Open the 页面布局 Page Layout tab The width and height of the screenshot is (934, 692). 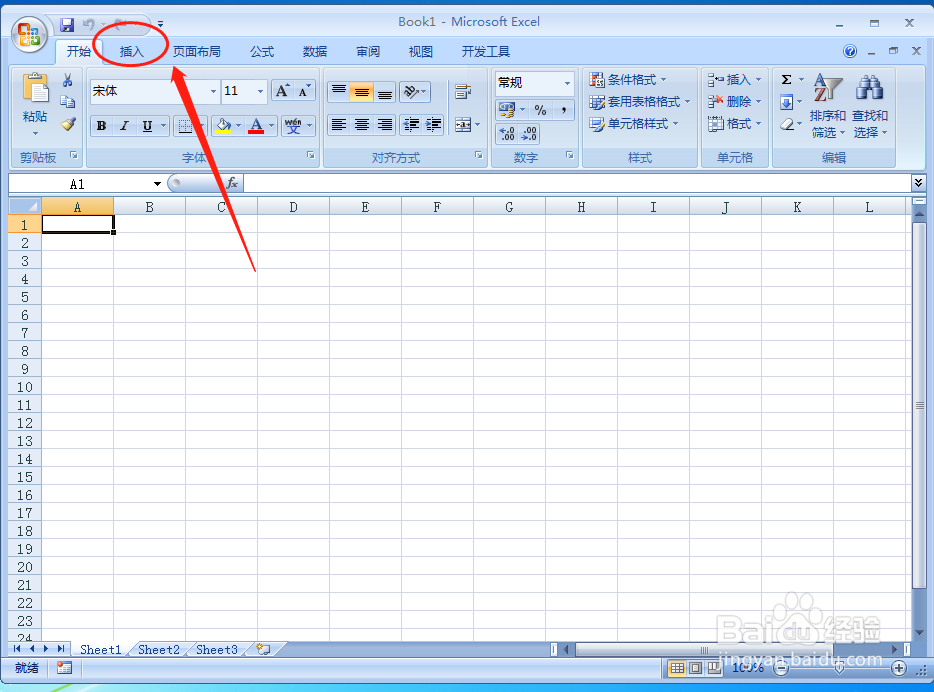(197, 52)
